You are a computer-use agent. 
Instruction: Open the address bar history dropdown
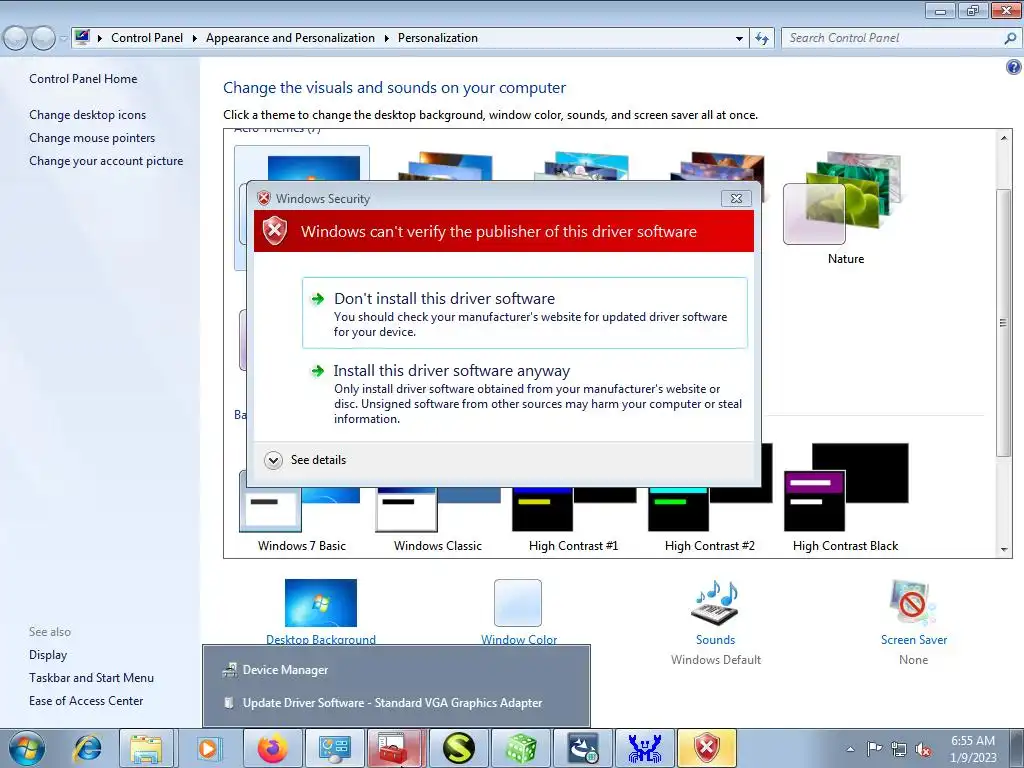tap(739, 39)
